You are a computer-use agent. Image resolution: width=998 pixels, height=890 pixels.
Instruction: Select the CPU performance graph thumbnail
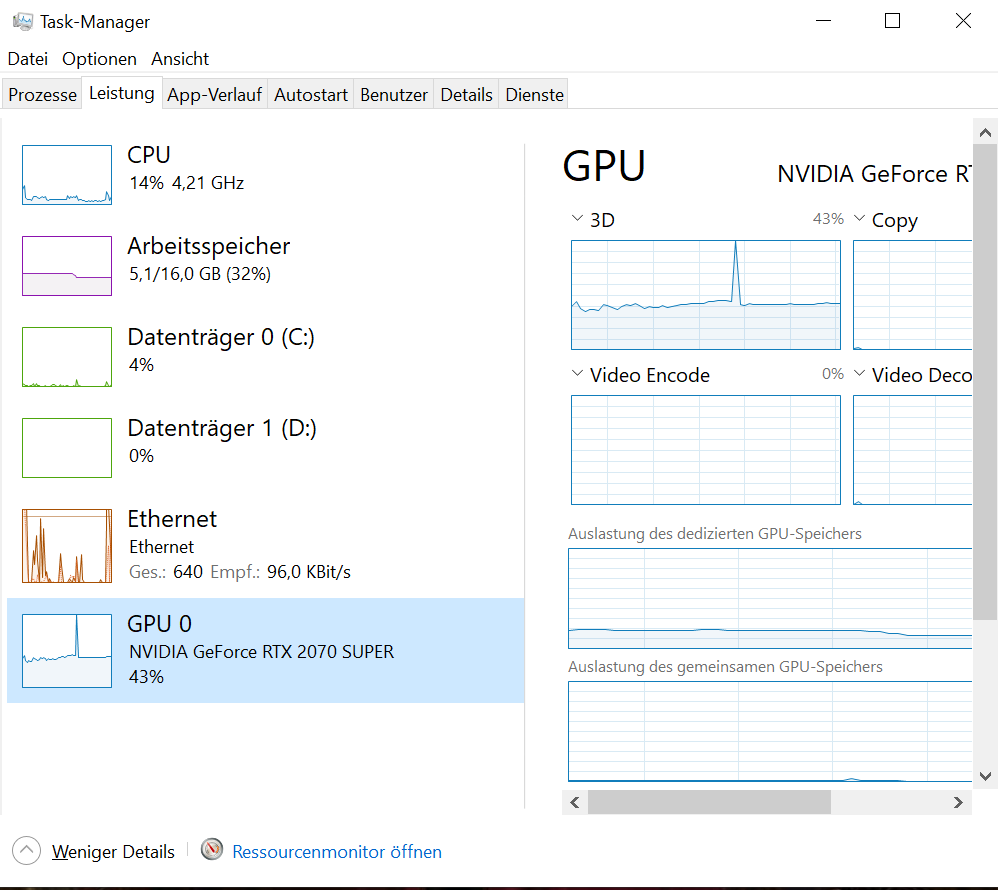click(67, 175)
